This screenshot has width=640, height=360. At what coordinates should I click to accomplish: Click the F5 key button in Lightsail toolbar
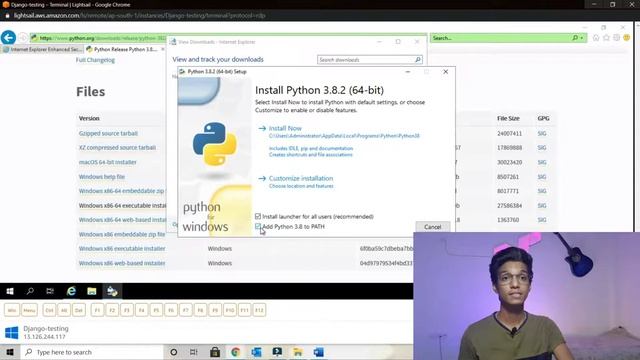pyautogui.click(x=156, y=310)
